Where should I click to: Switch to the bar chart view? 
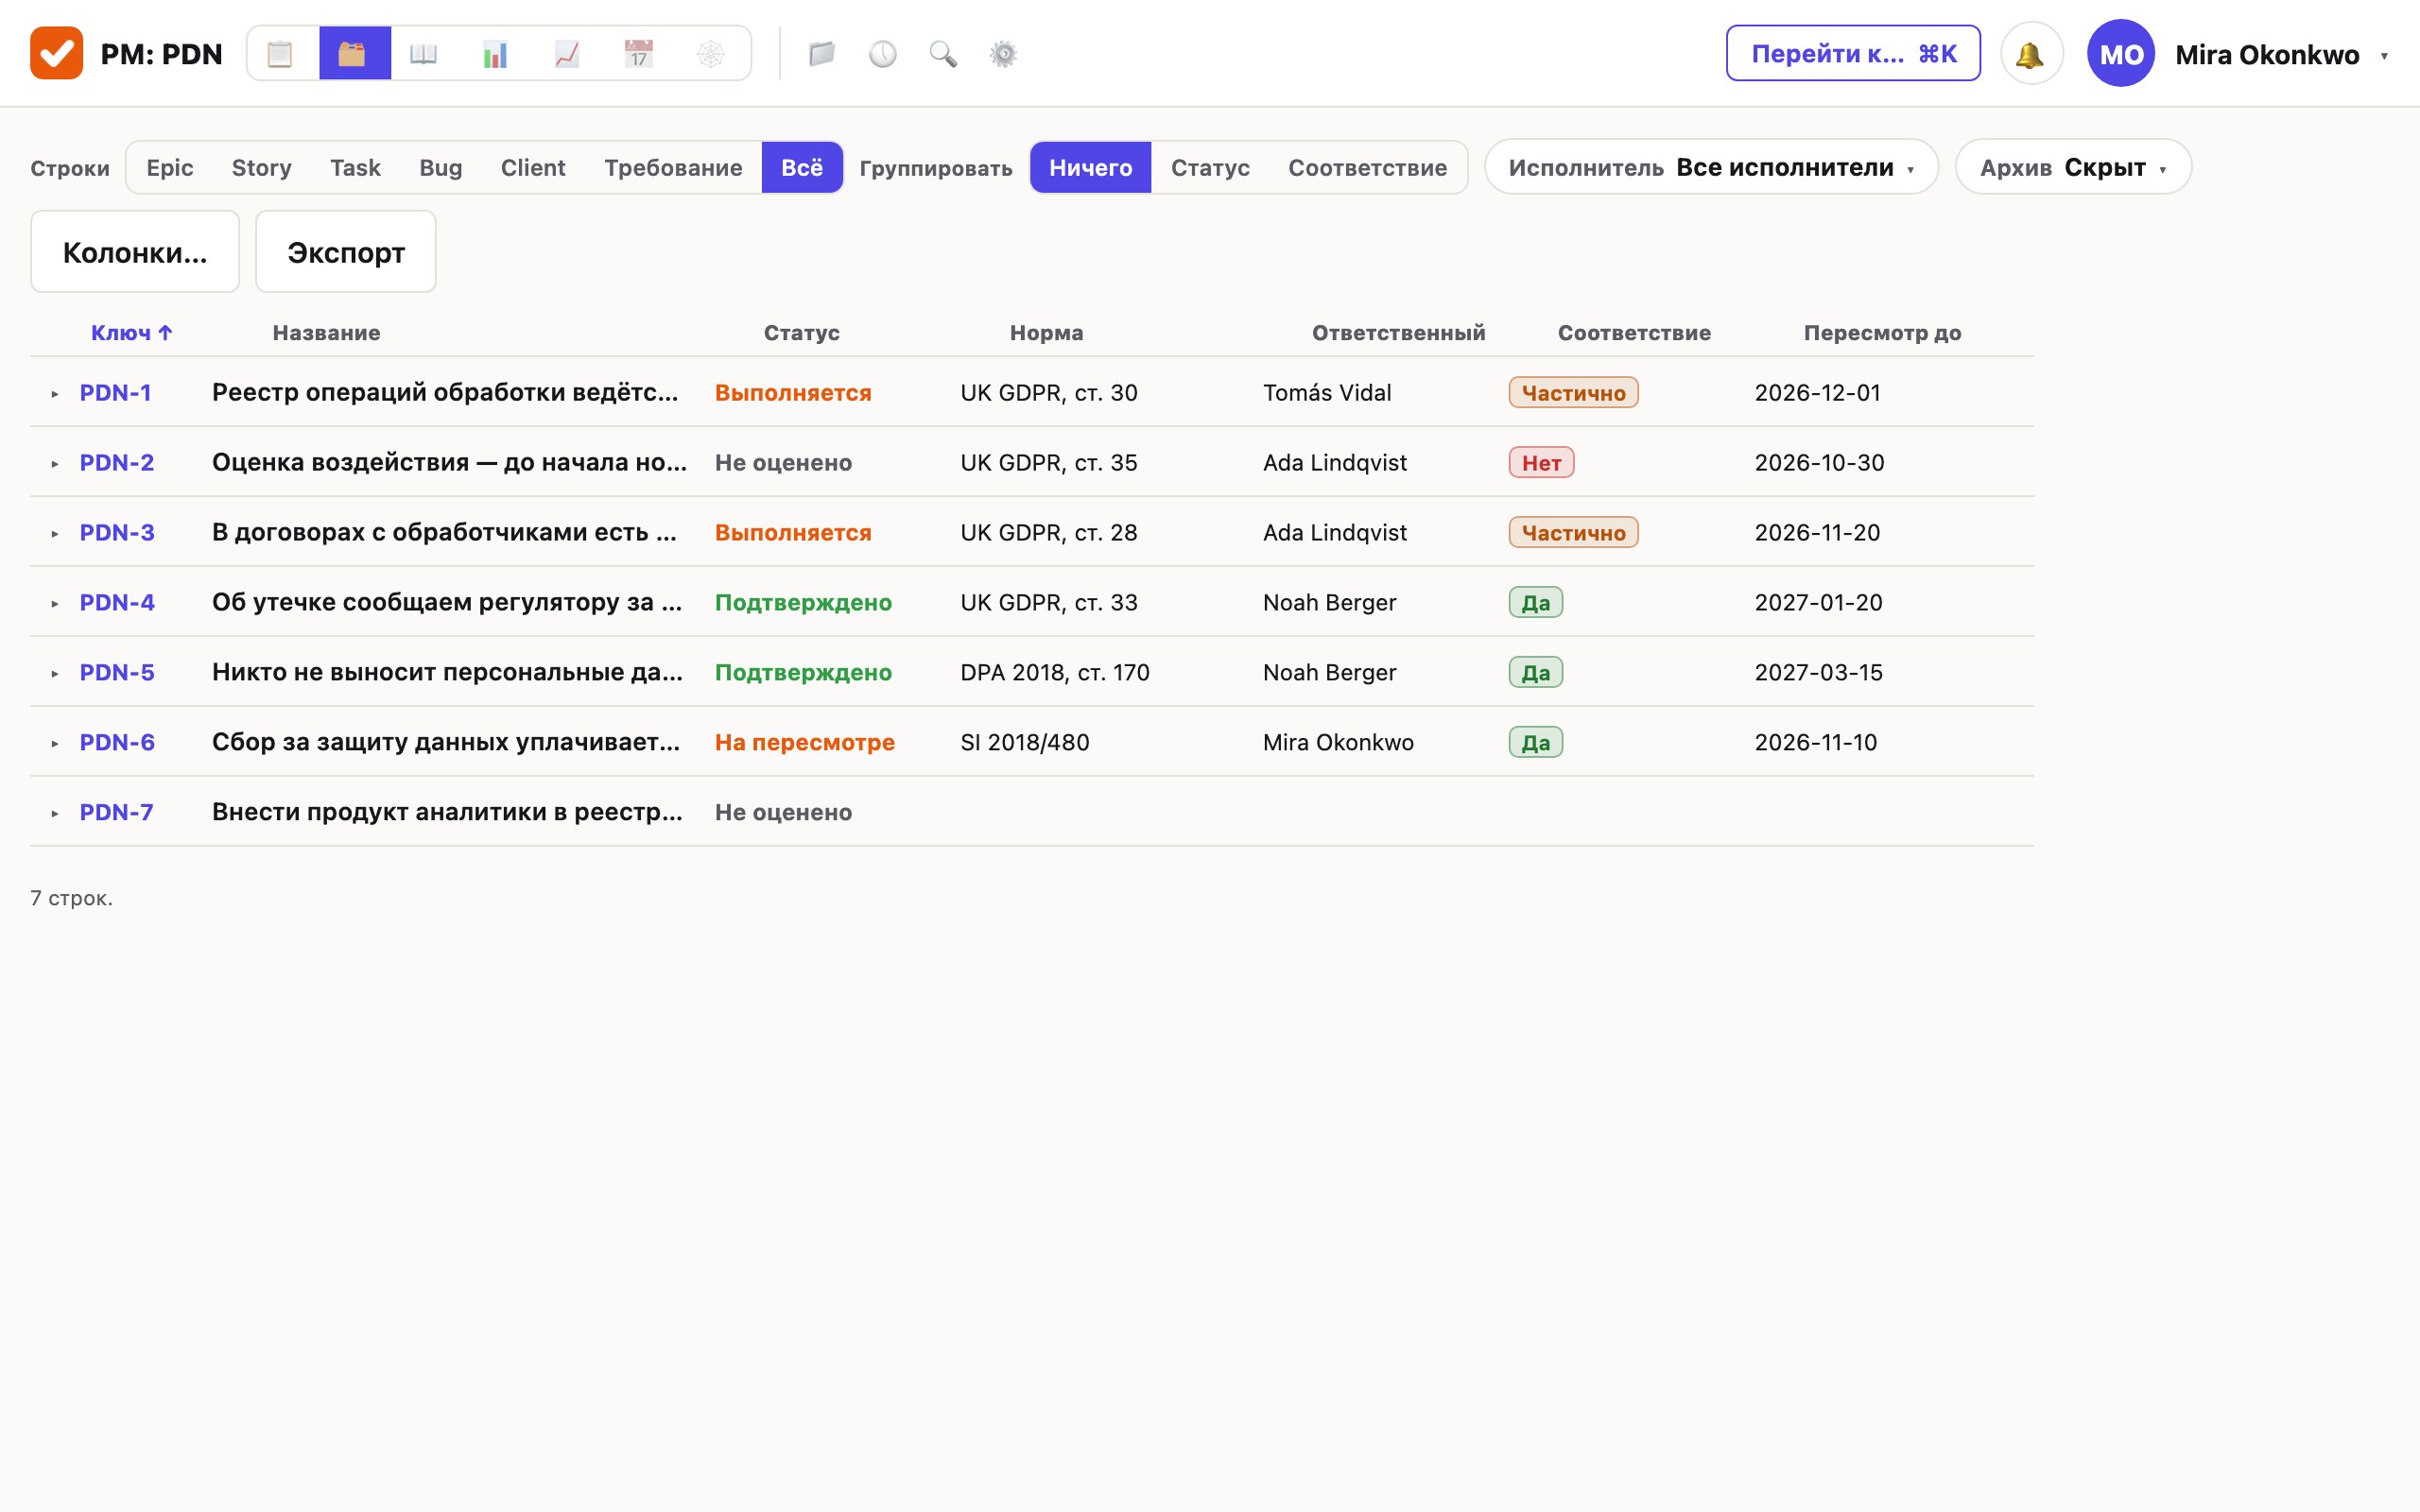(x=496, y=53)
